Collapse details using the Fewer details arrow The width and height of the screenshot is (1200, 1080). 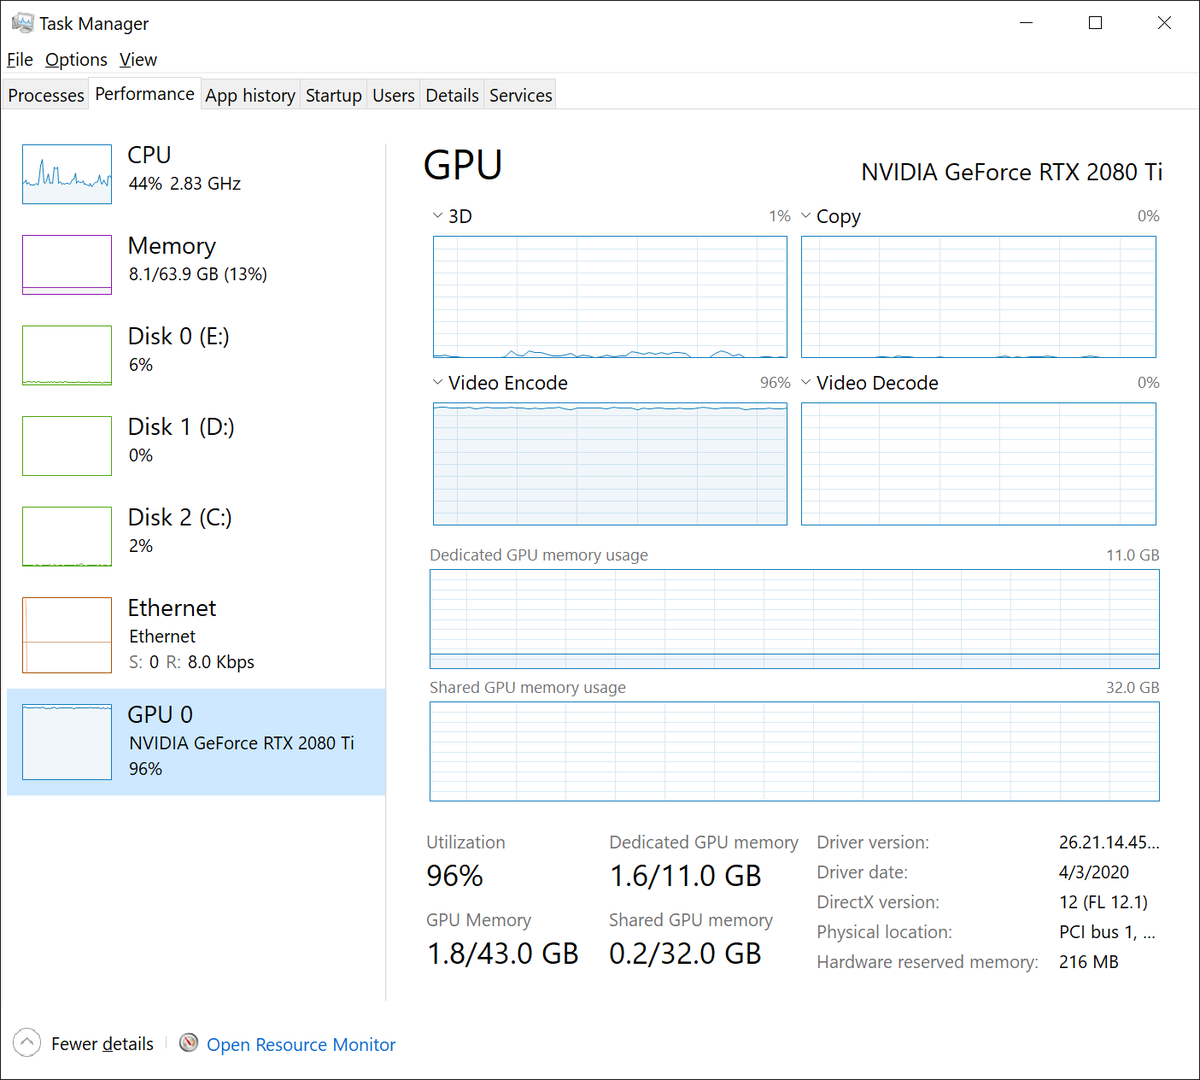click(x=27, y=1043)
